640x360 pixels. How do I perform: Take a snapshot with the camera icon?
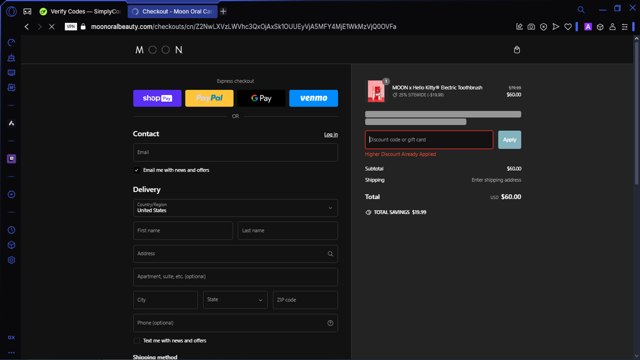pyautogui.click(x=531, y=27)
